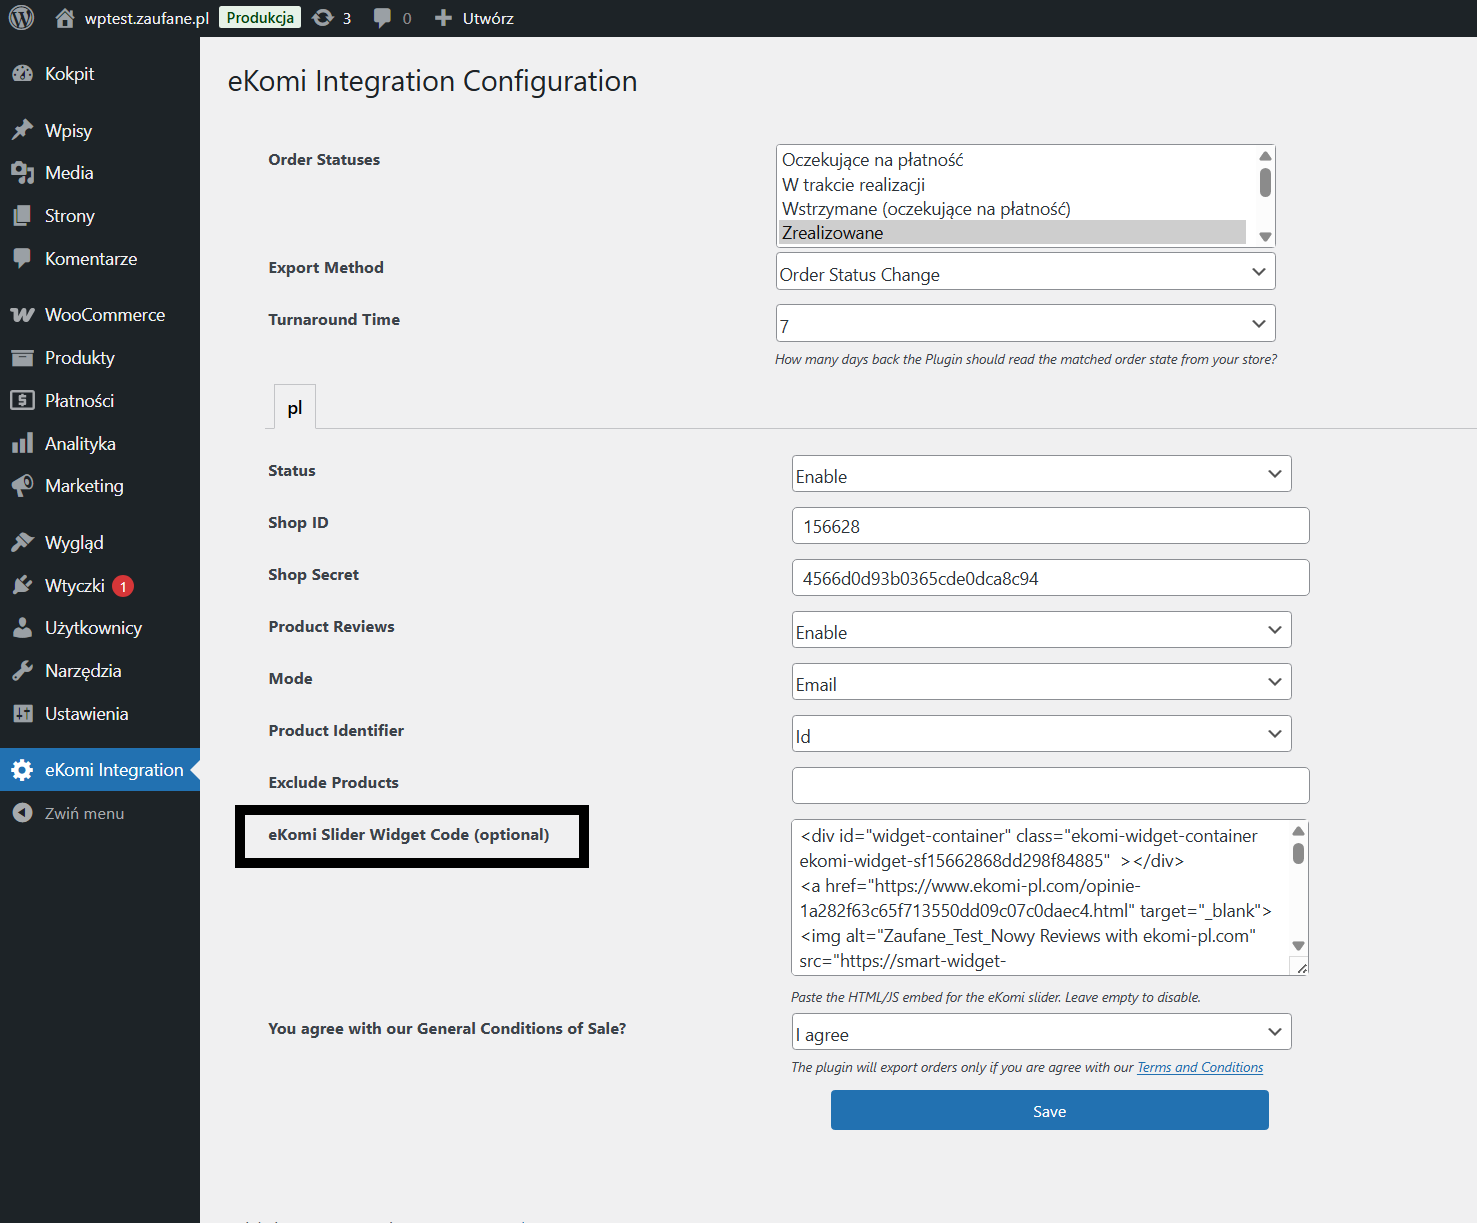Click the home icon beside wptest.zaufane.pl

point(65,18)
